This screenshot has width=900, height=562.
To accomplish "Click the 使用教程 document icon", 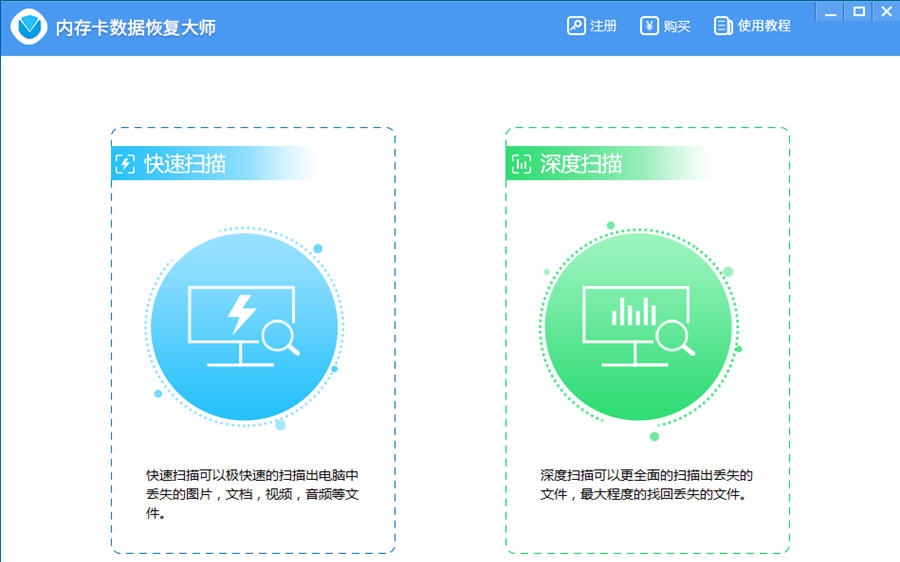I will click(723, 26).
